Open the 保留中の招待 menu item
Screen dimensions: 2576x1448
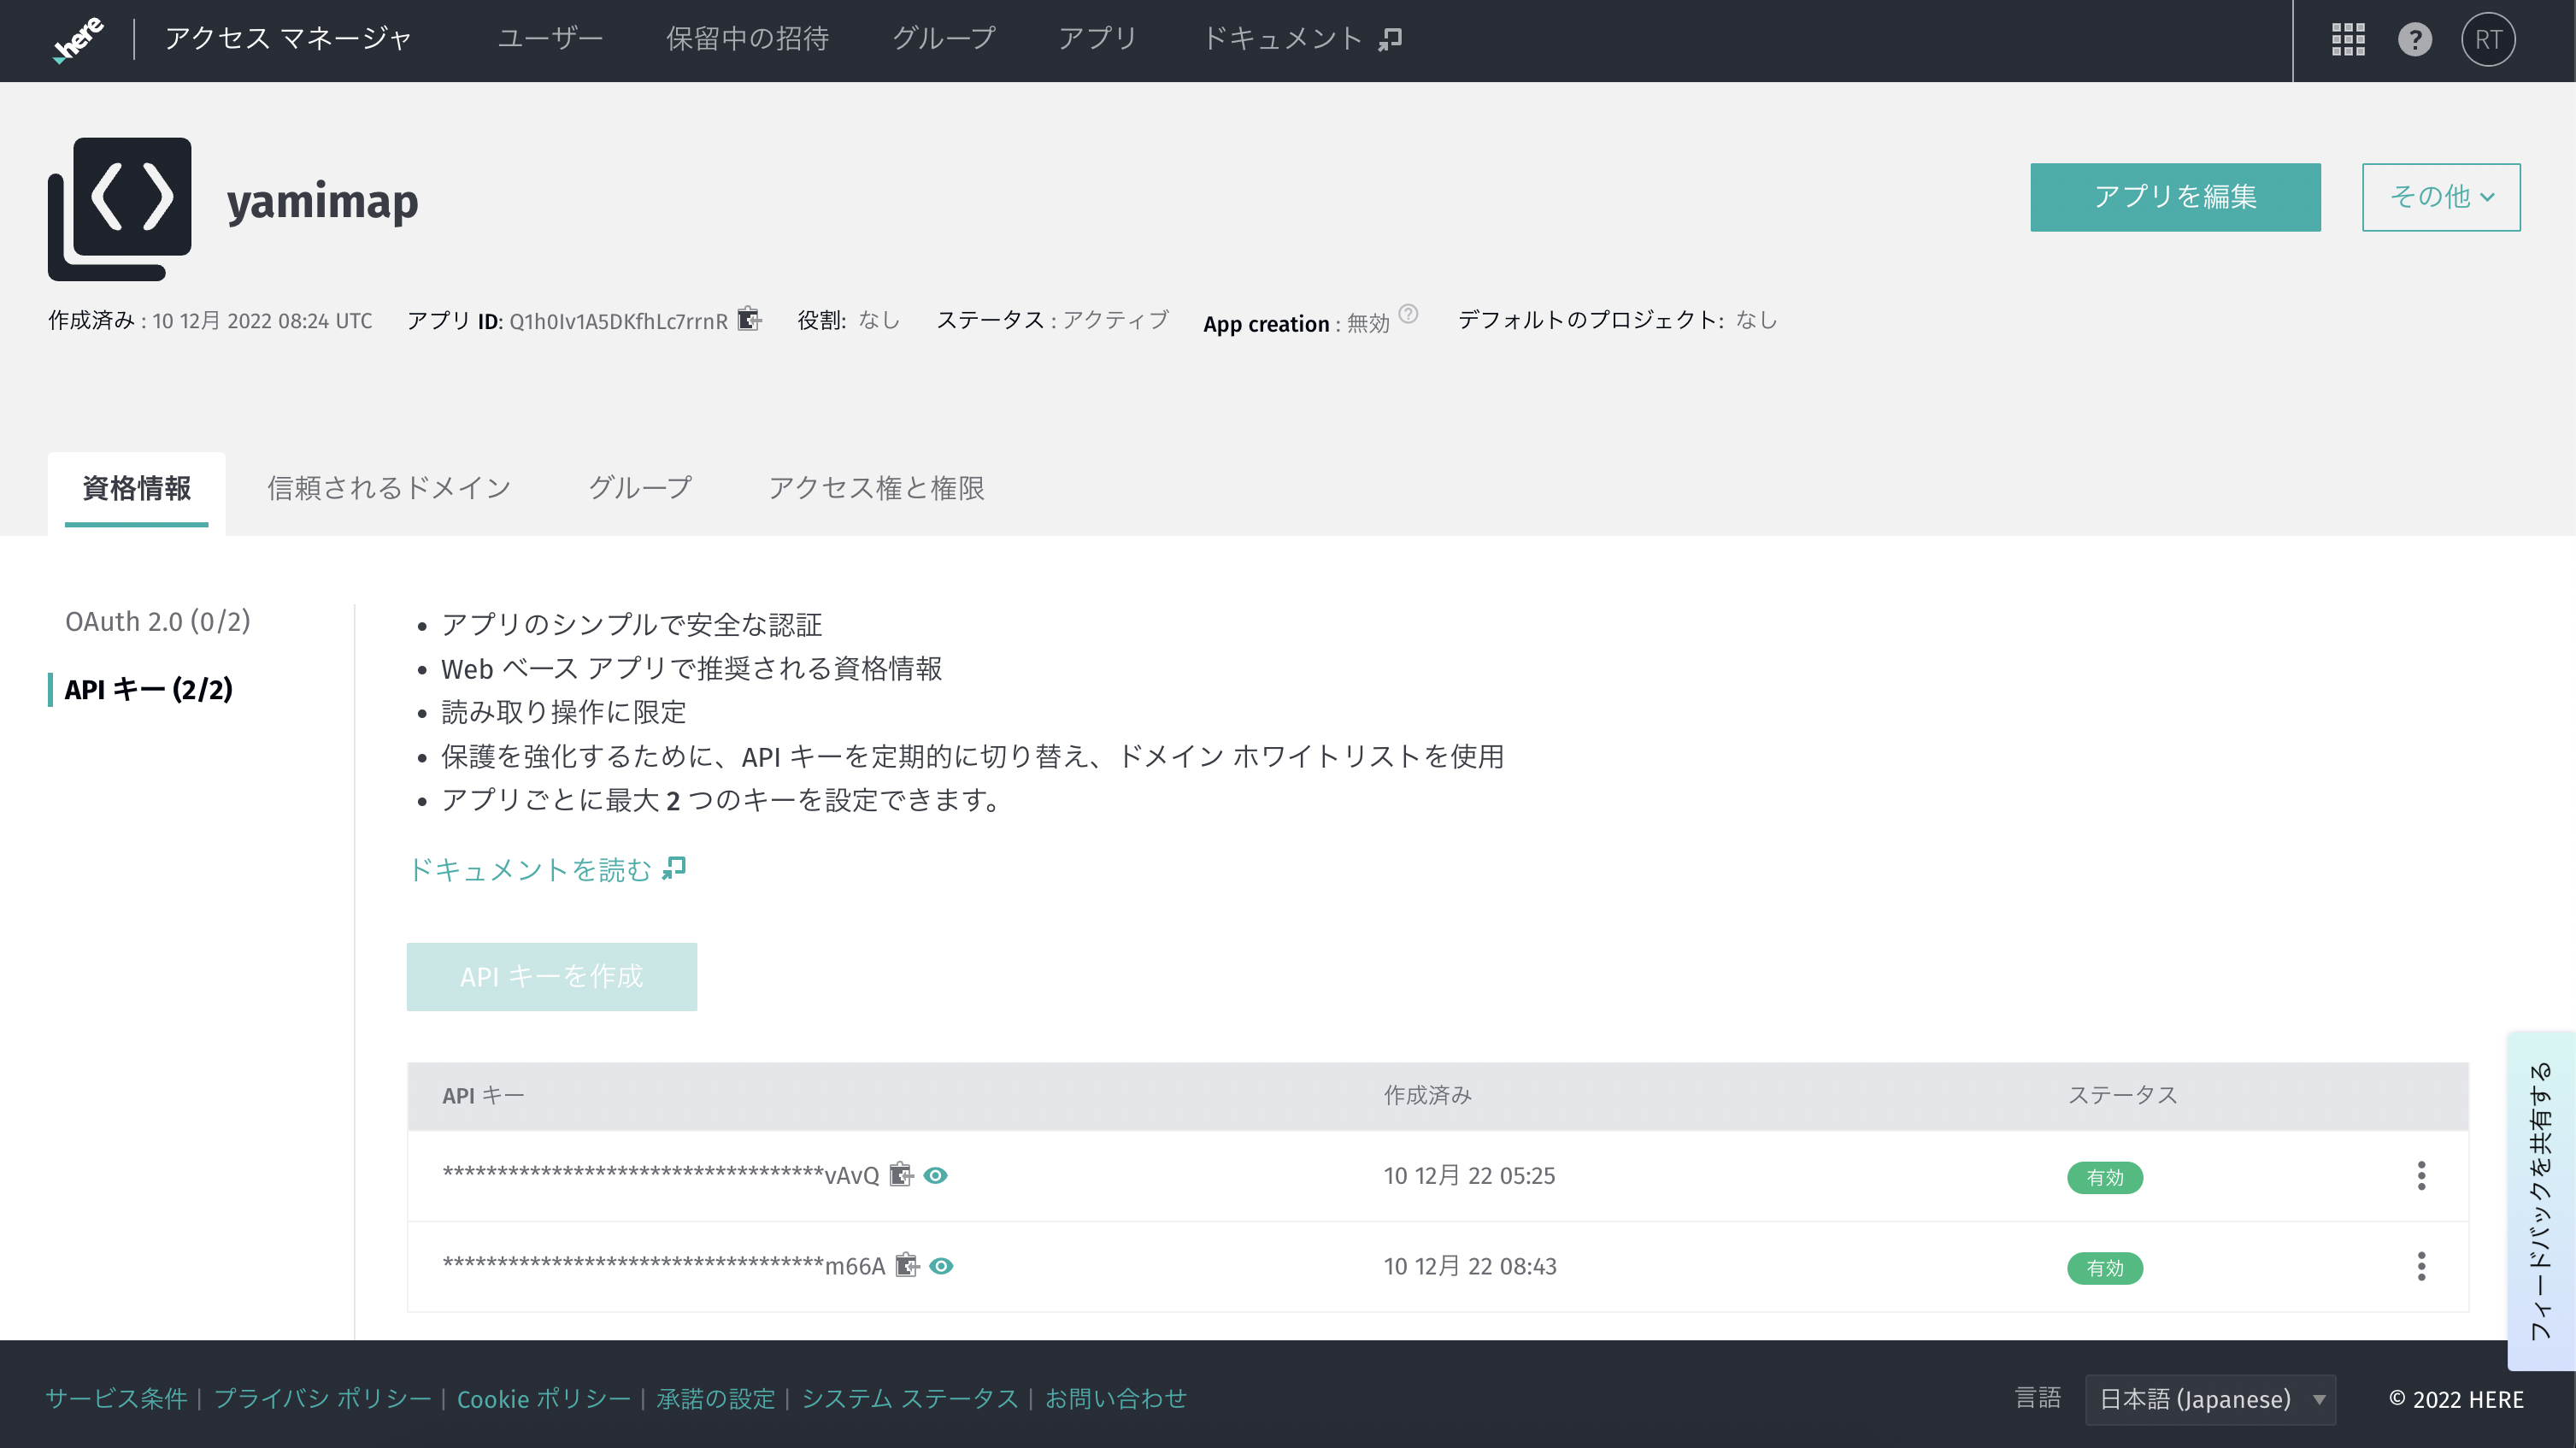pyautogui.click(x=747, y=39)
